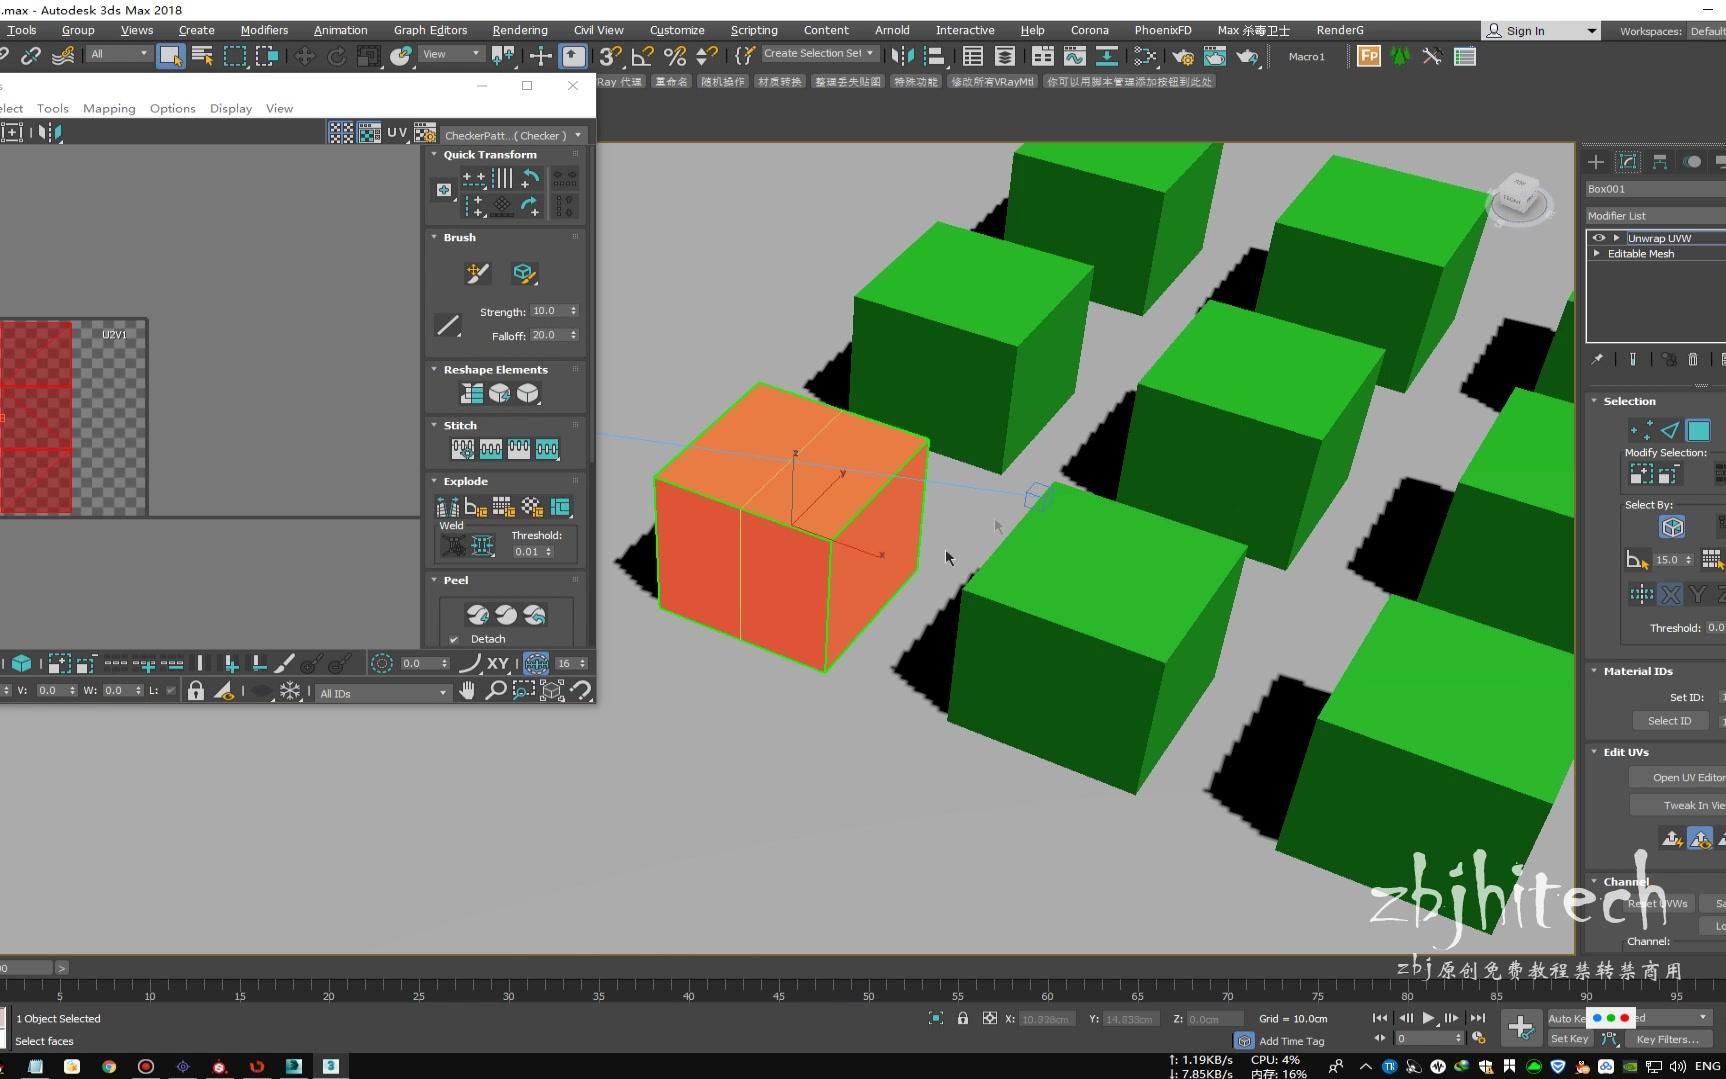
Task: Open the All IDs dropdown
Action: [443, 692]
